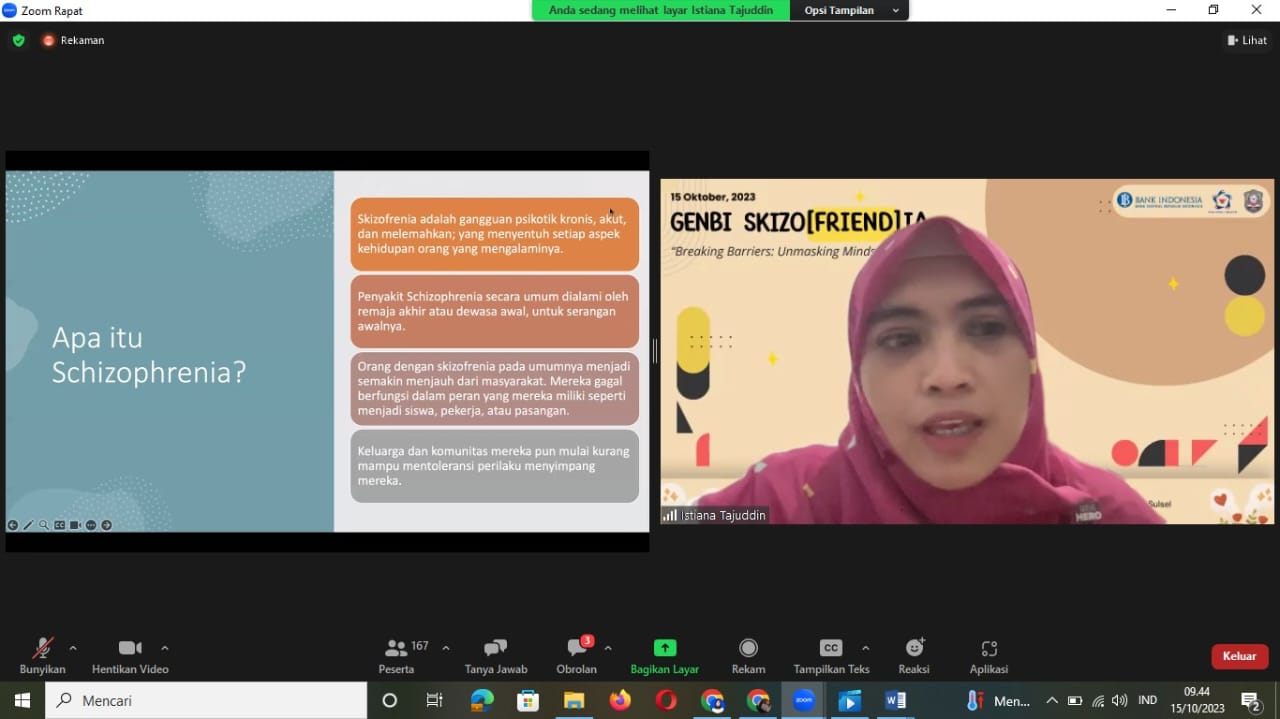Open Microsoft Word from taskbar
The image size is (1280, 719).
click(x=895, y=700)
